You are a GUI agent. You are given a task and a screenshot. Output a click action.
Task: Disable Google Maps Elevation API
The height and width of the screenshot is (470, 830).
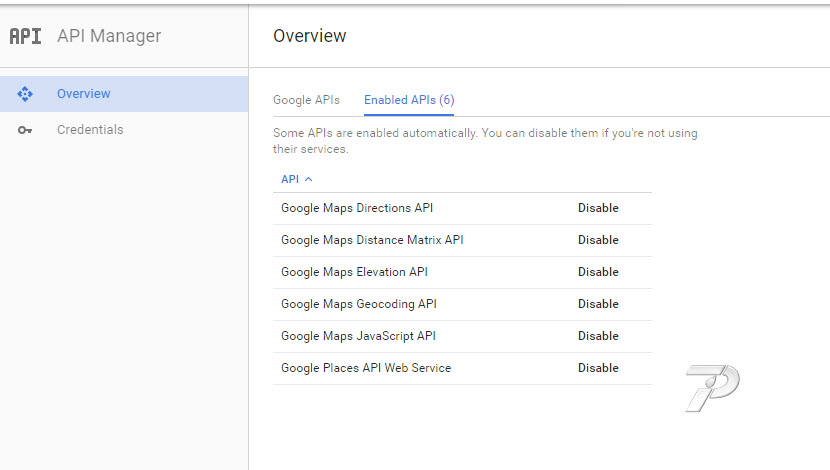click(x=598, y=272)
